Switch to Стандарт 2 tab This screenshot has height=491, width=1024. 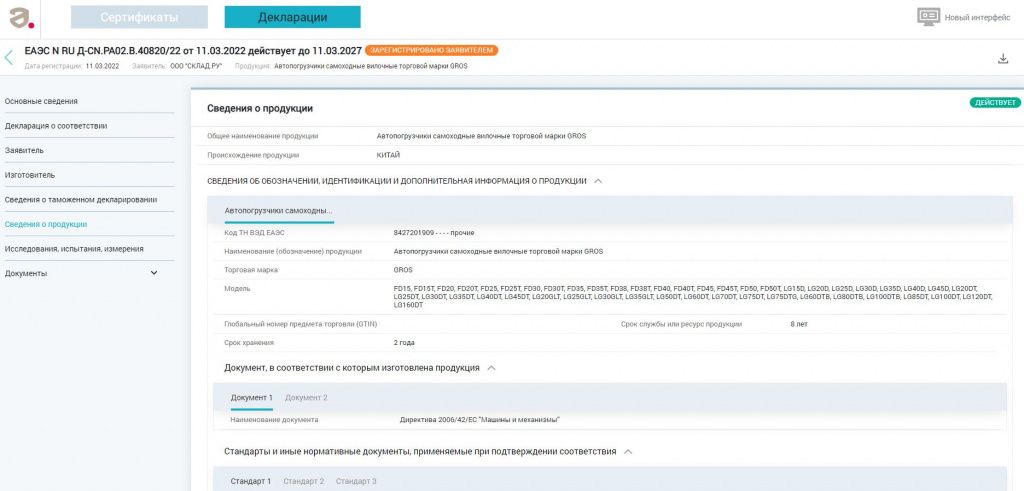pos(304,481)
